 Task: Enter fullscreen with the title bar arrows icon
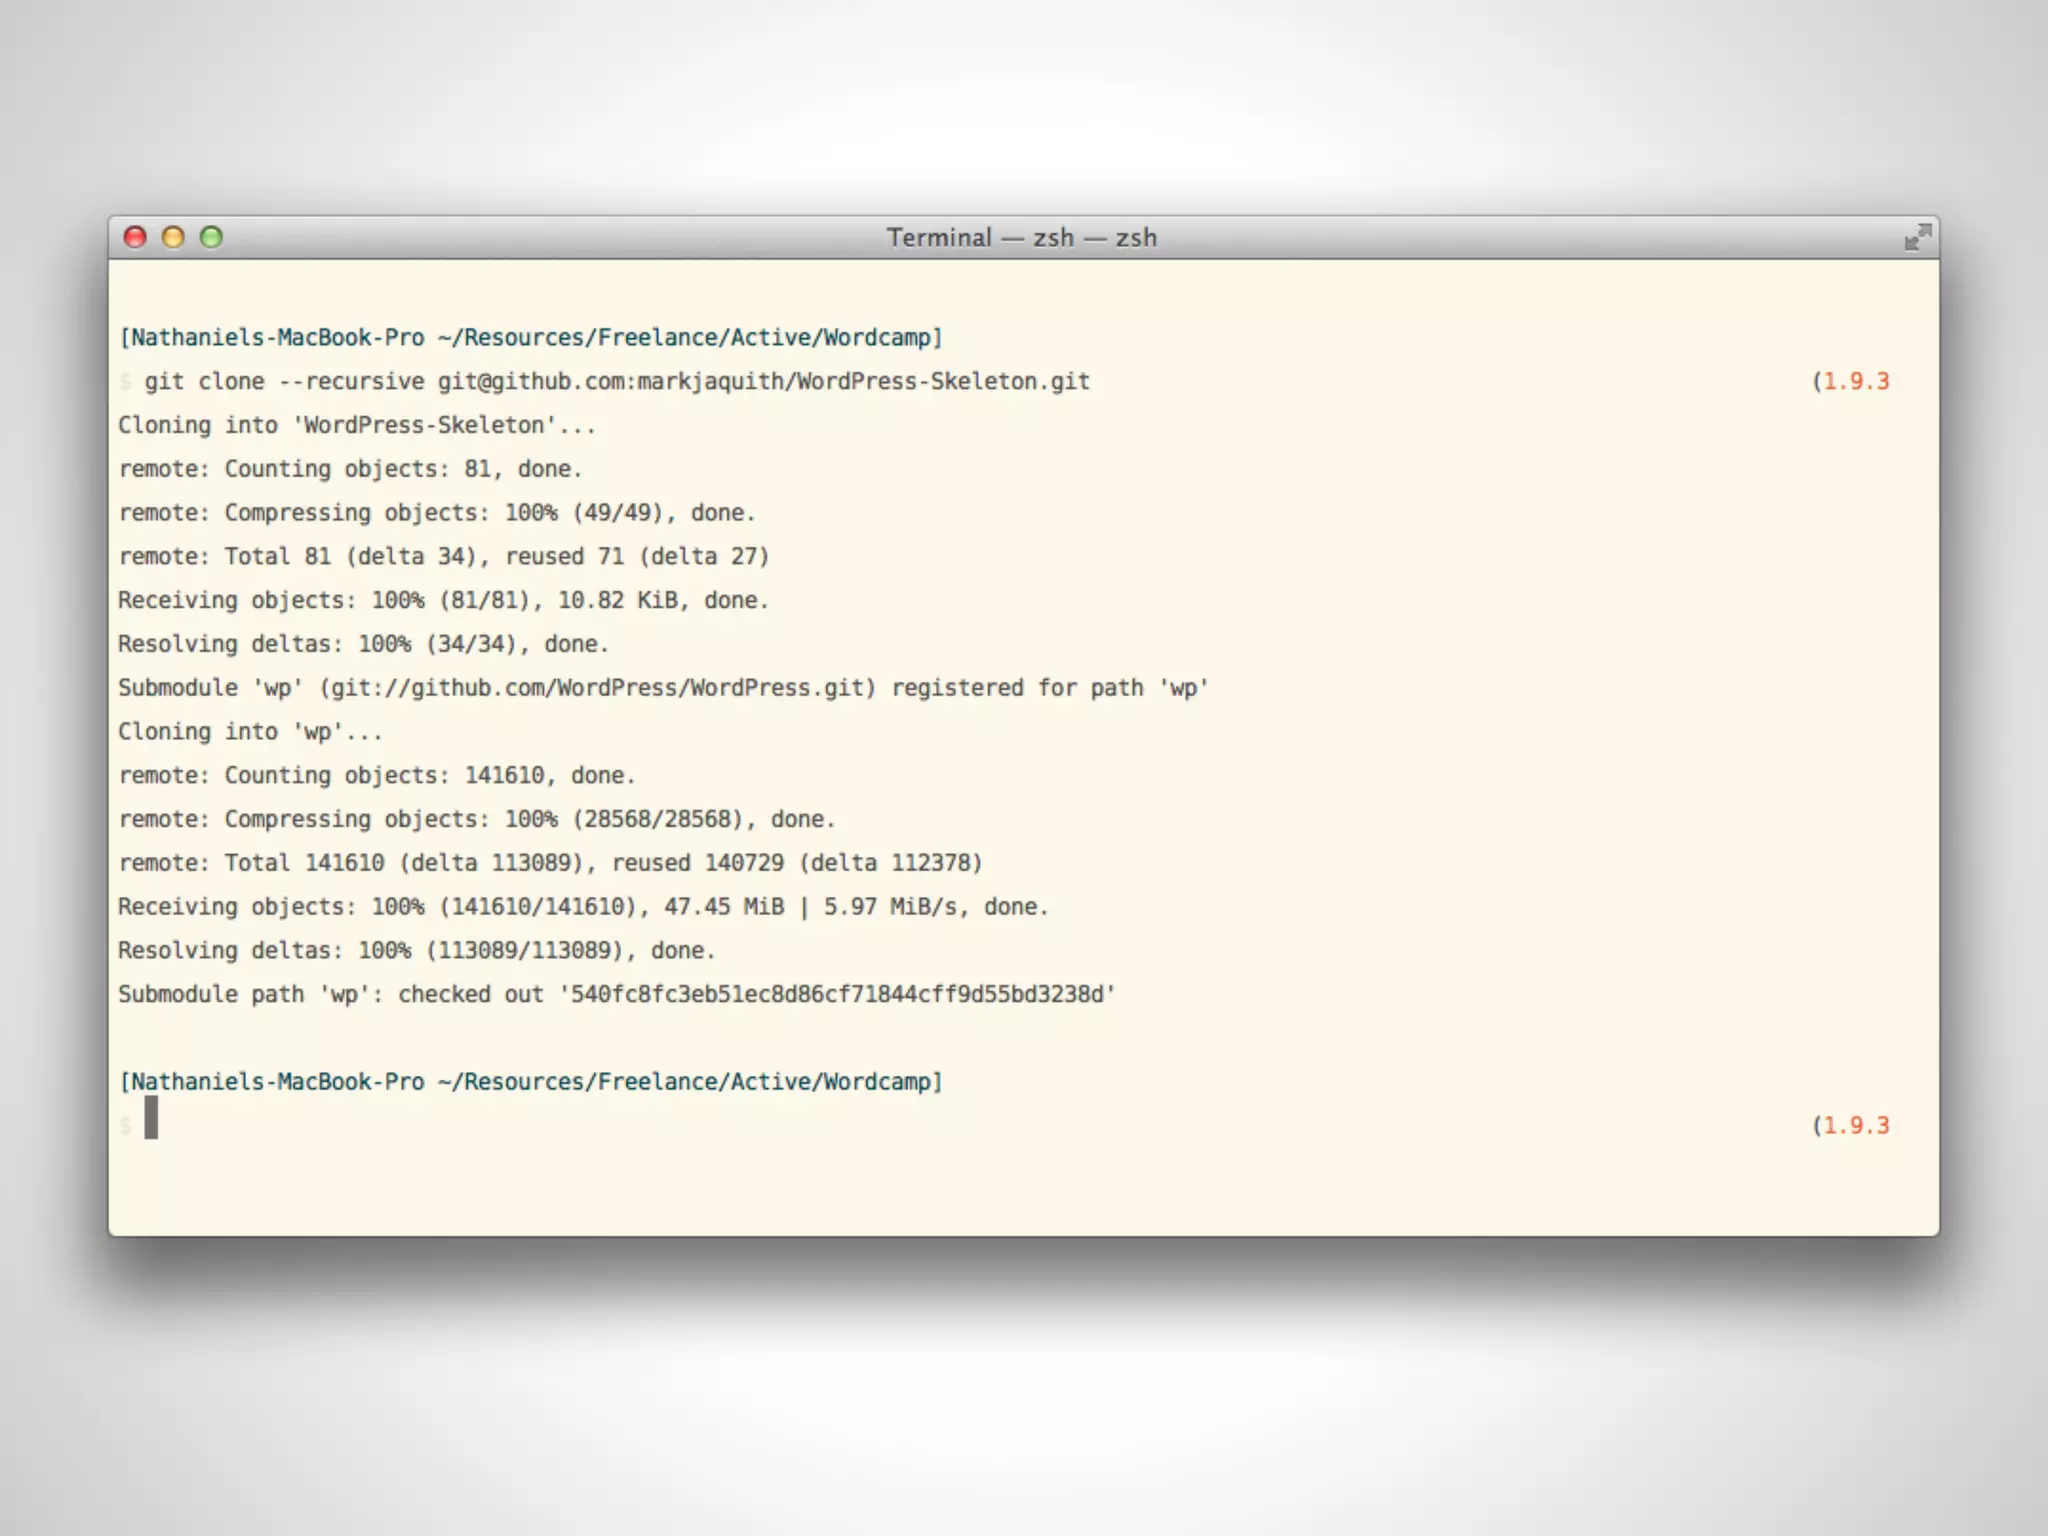tap(1917, 237)
